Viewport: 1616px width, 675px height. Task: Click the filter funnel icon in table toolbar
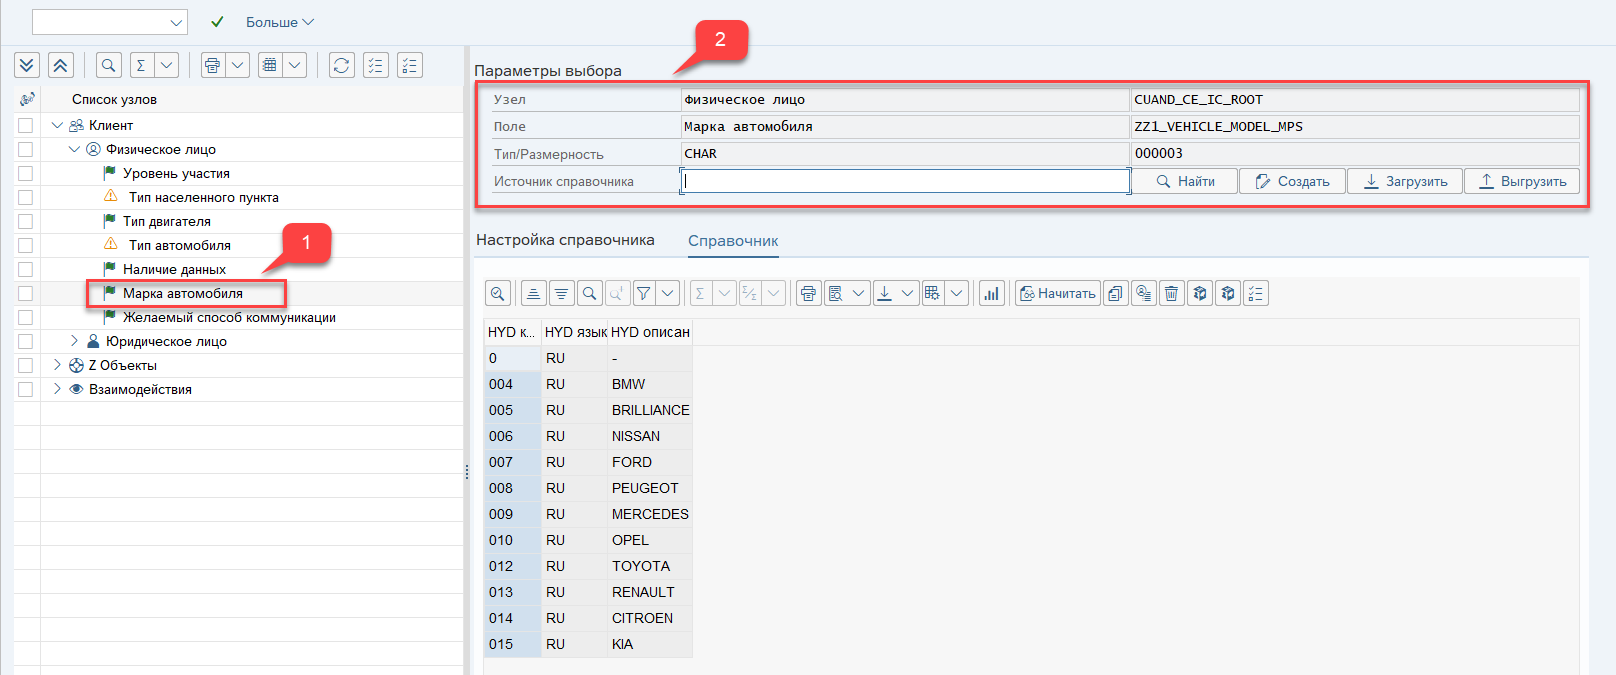(x=644, y=294)
